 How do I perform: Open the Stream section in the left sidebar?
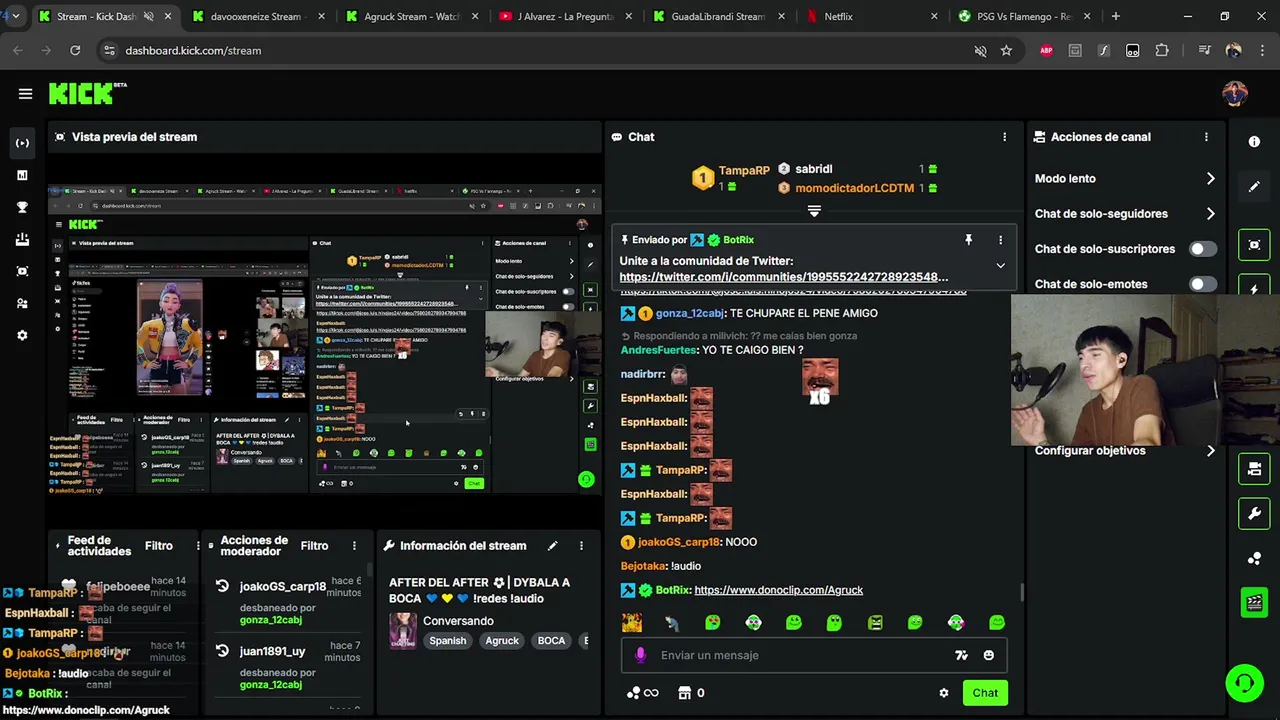click(22, 143)
